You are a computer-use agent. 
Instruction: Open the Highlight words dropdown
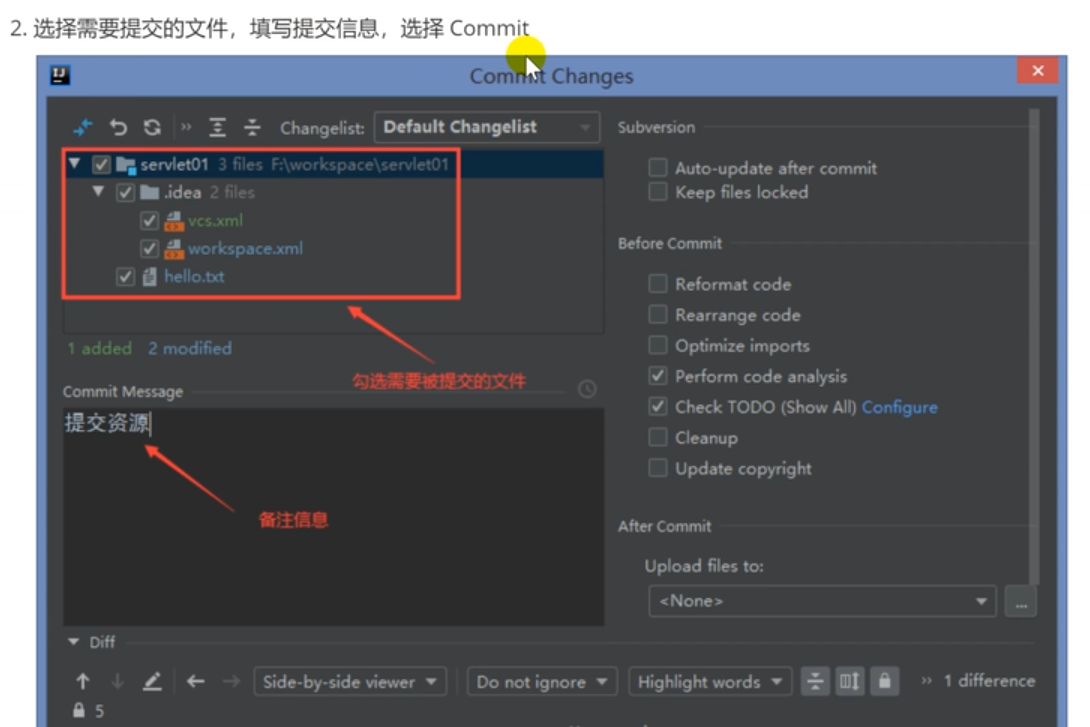(710, 682)
